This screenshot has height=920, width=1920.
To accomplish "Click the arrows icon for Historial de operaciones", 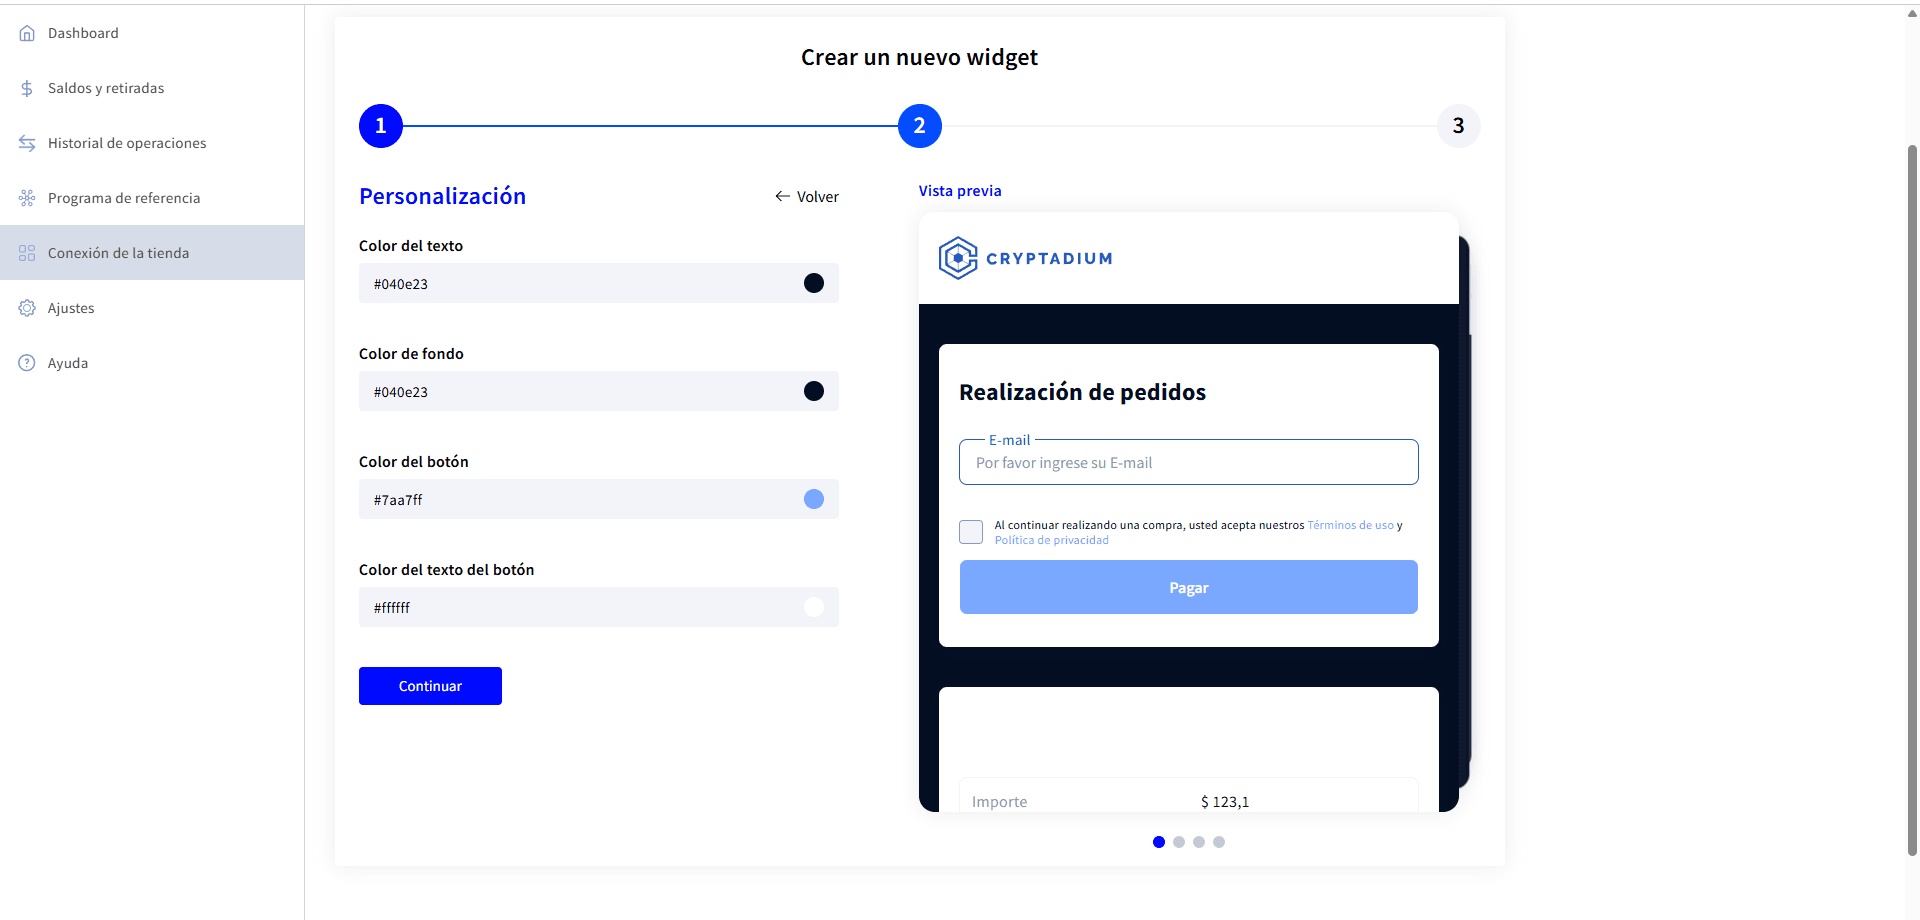I will (x=27, y=143).
